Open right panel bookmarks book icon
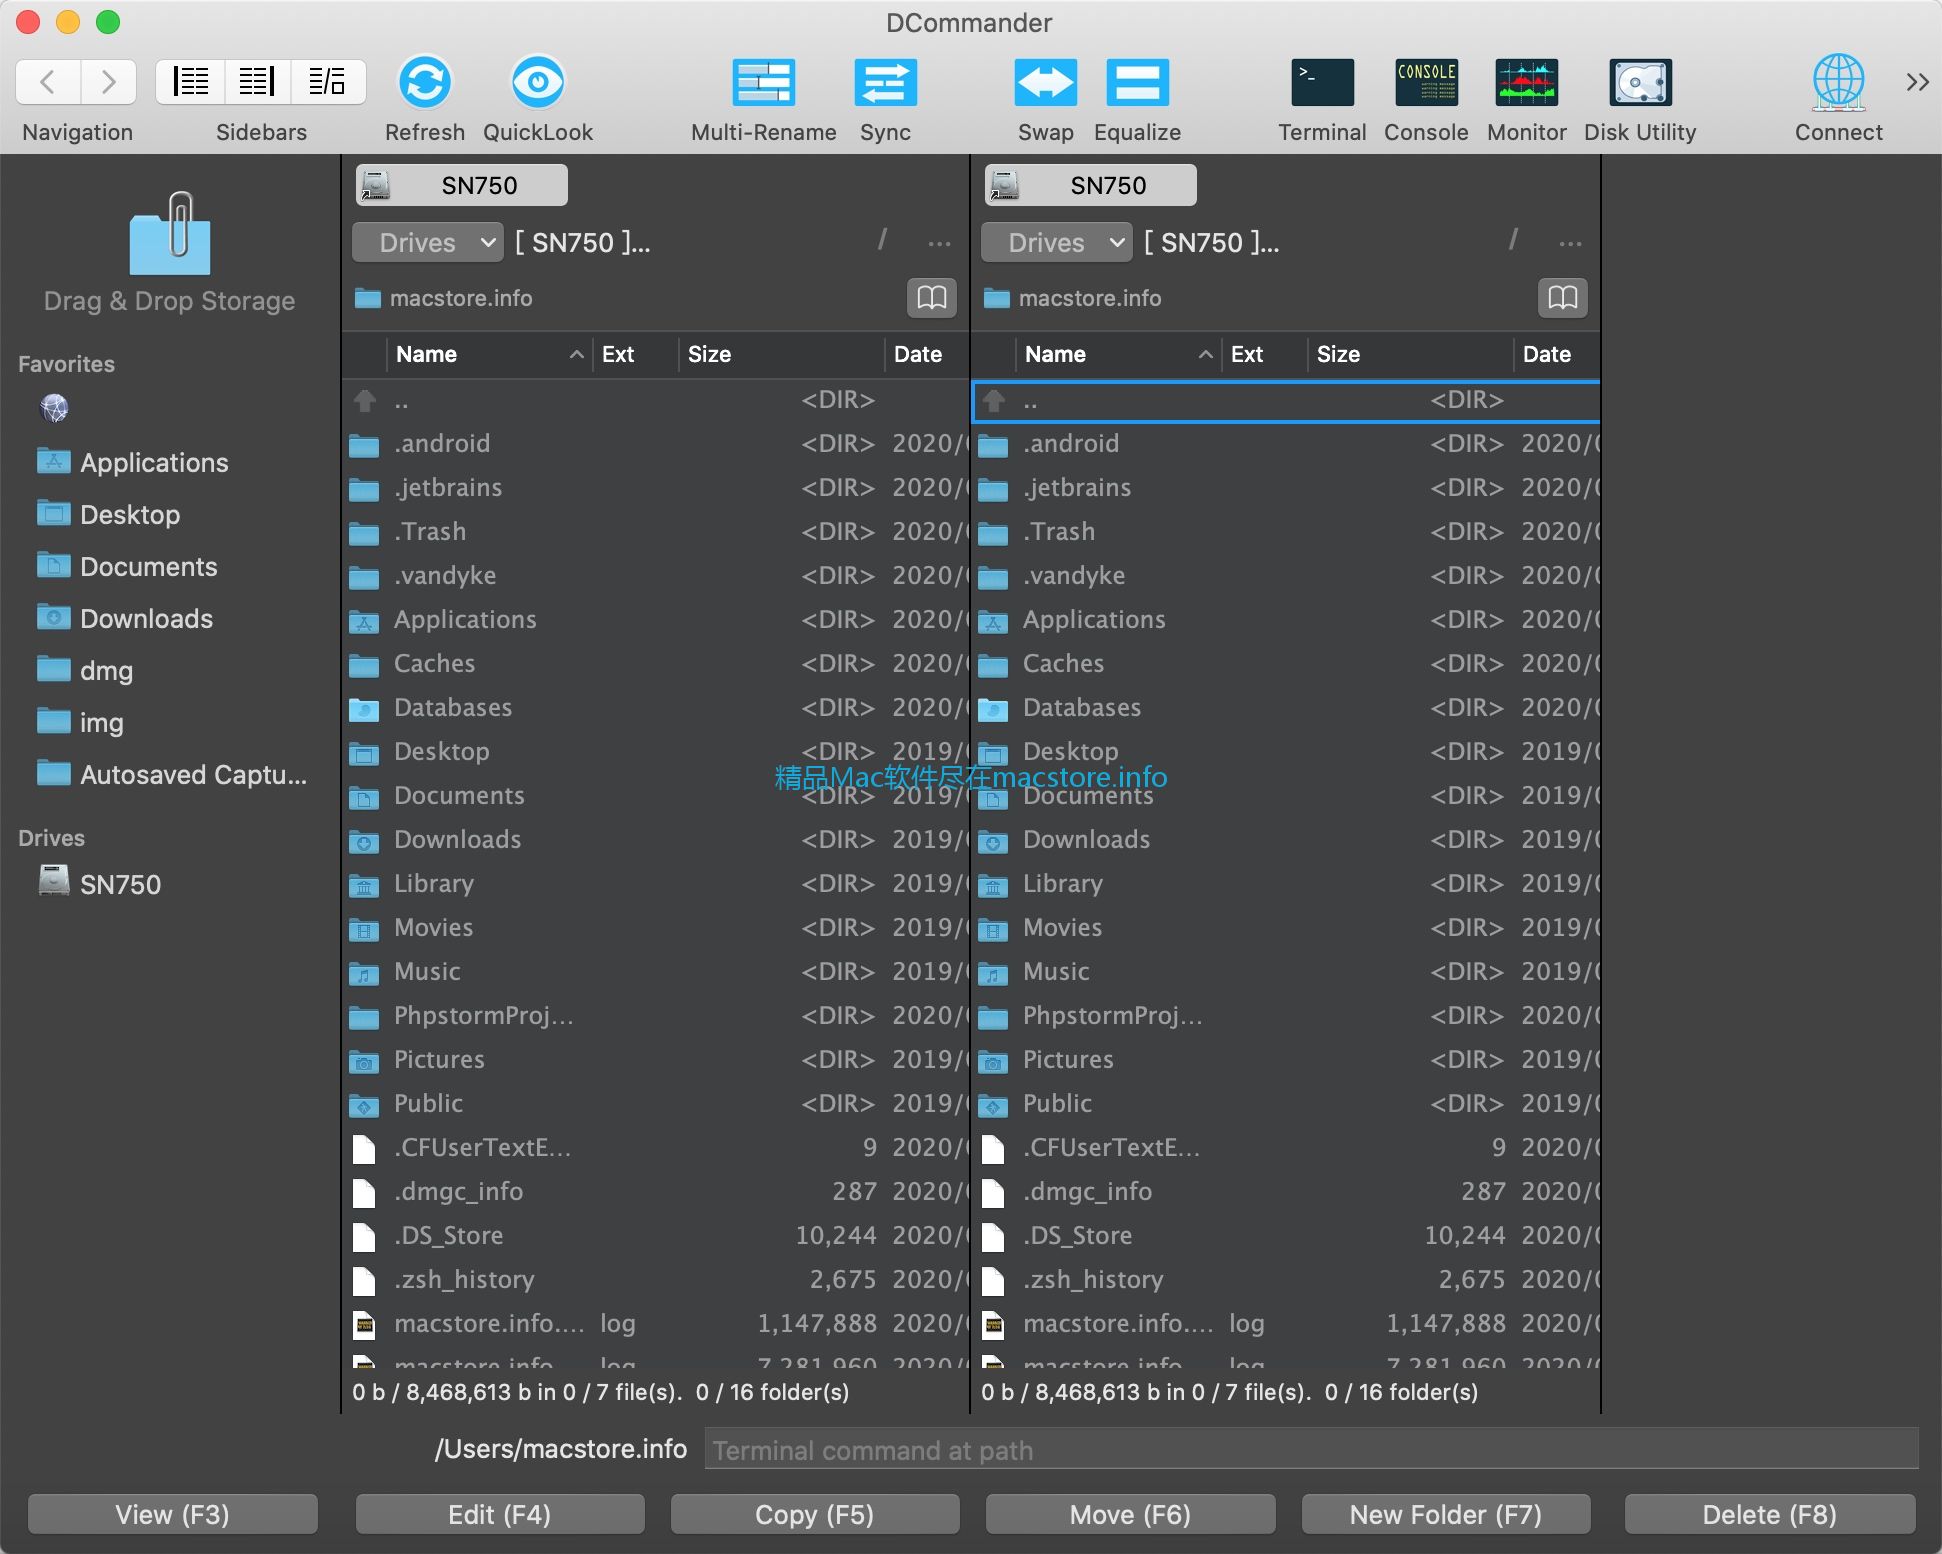This screenshot has height=1554, width=1942. (1562, 297)
